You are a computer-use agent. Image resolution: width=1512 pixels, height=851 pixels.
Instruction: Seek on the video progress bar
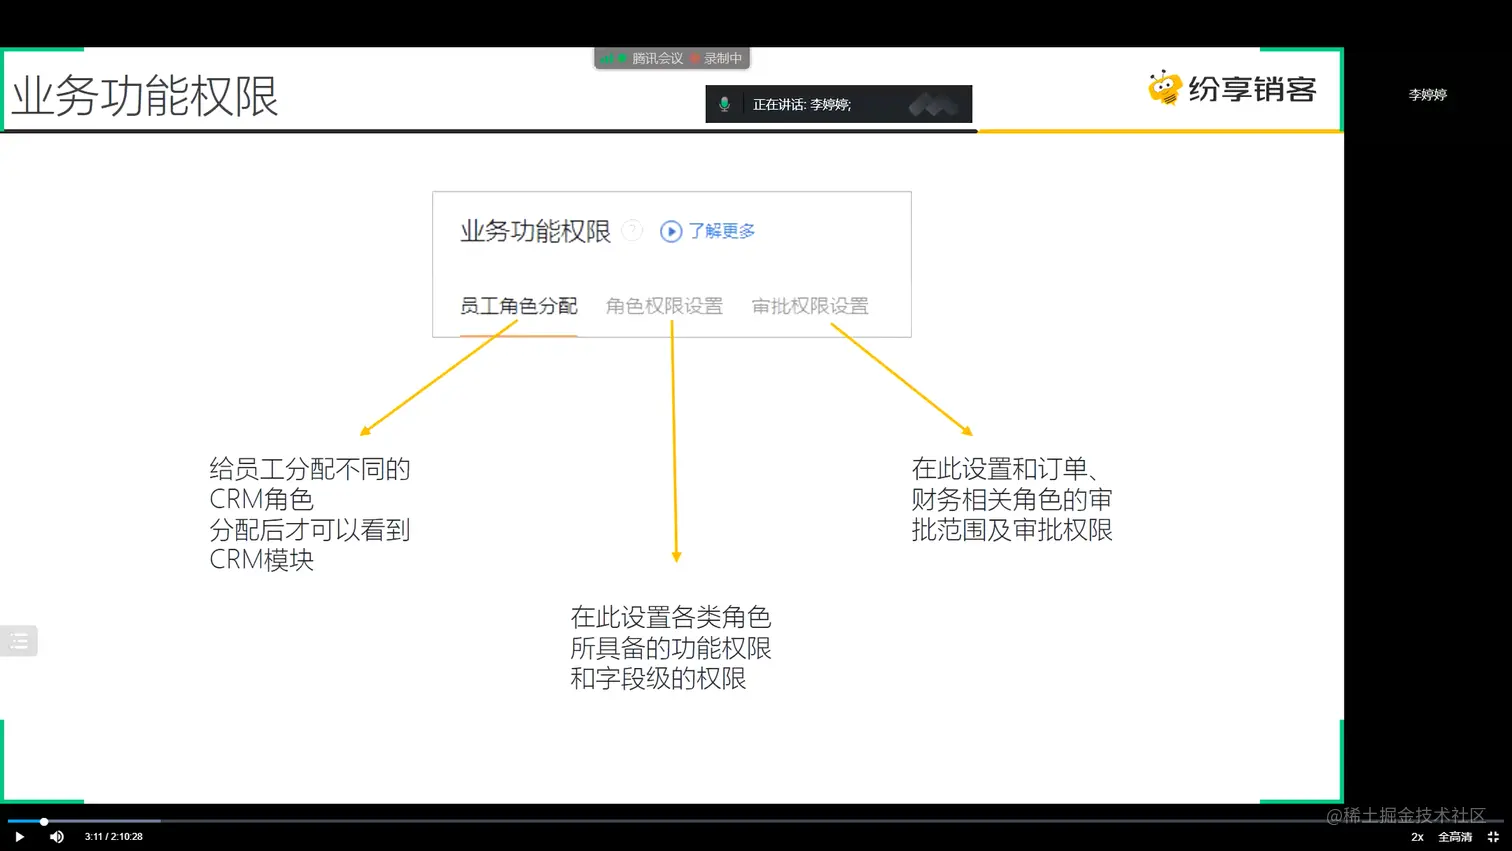point(756,821)
